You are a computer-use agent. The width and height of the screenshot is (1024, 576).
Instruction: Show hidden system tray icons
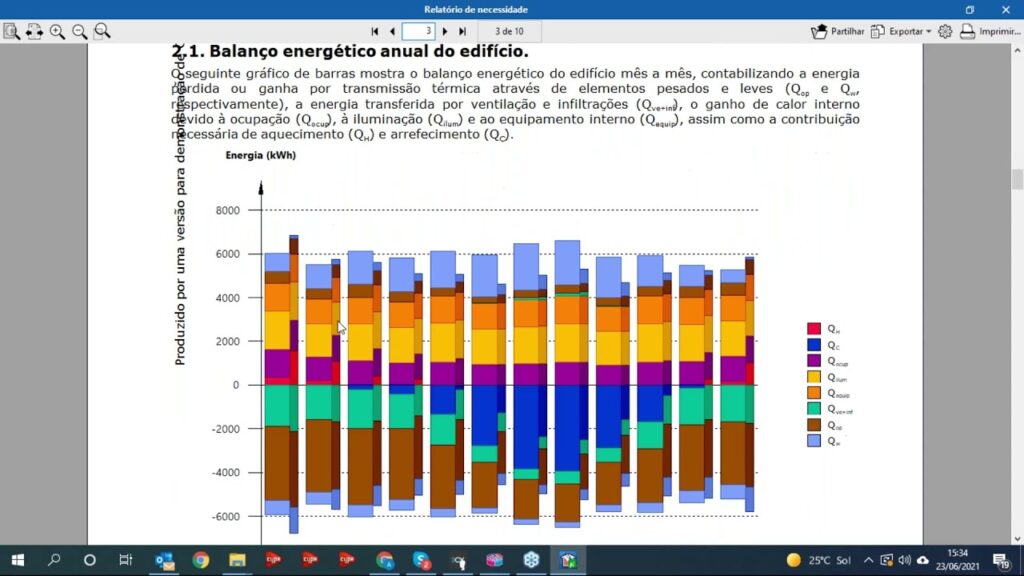pos(868,560)
